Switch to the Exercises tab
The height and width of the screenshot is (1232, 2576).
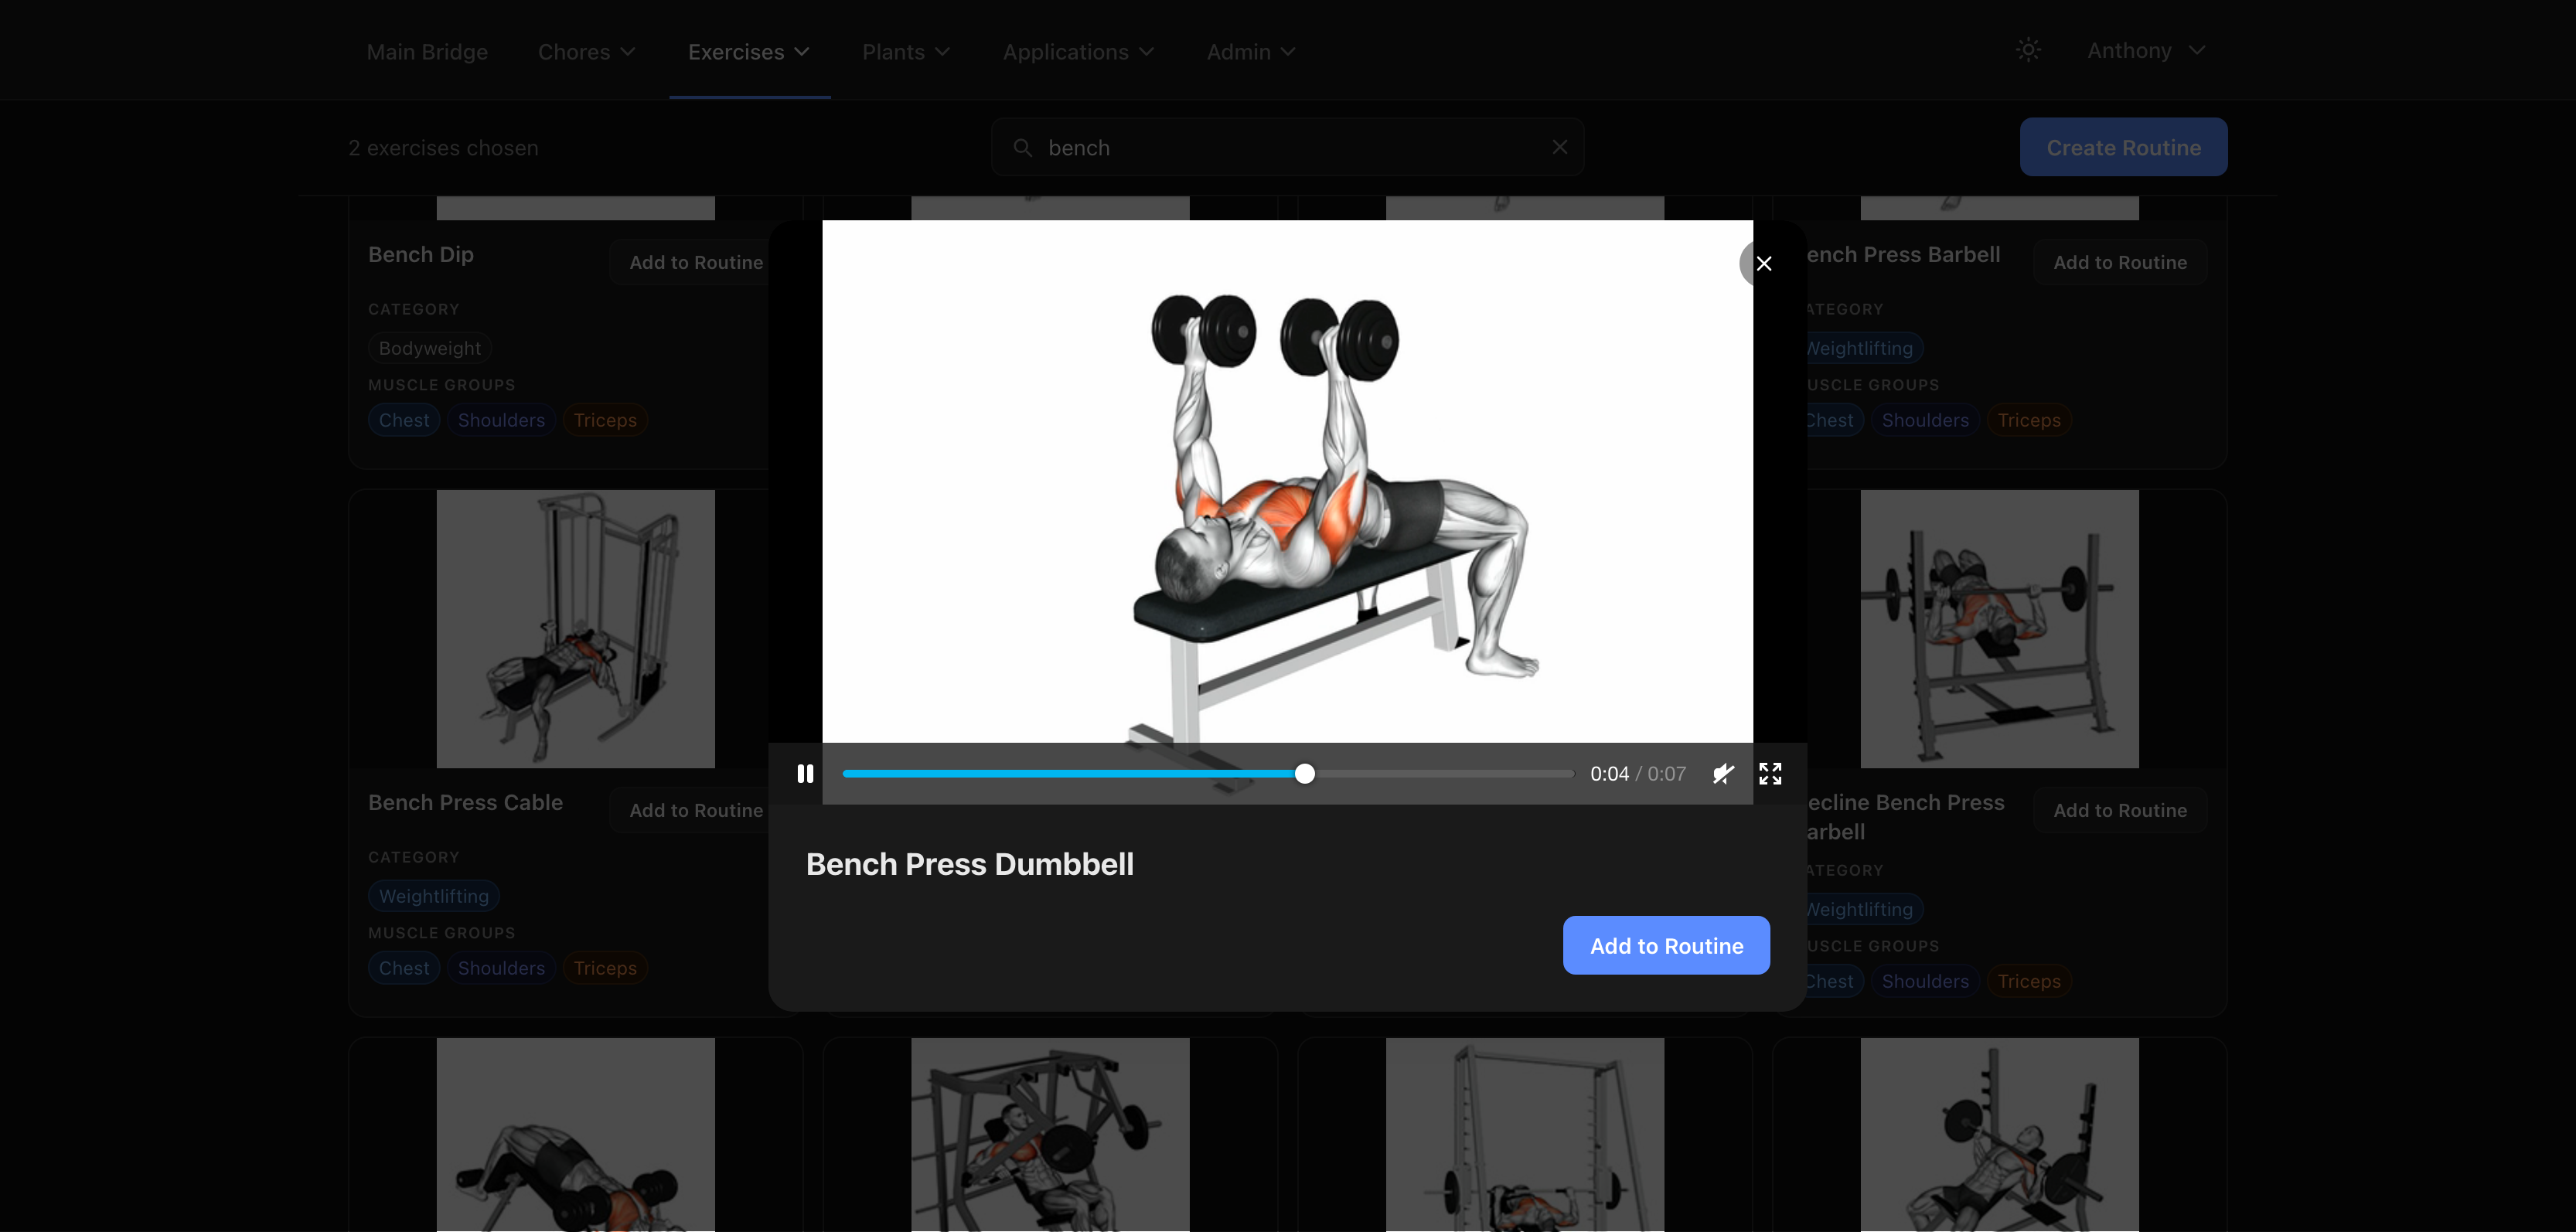point(748,51)
